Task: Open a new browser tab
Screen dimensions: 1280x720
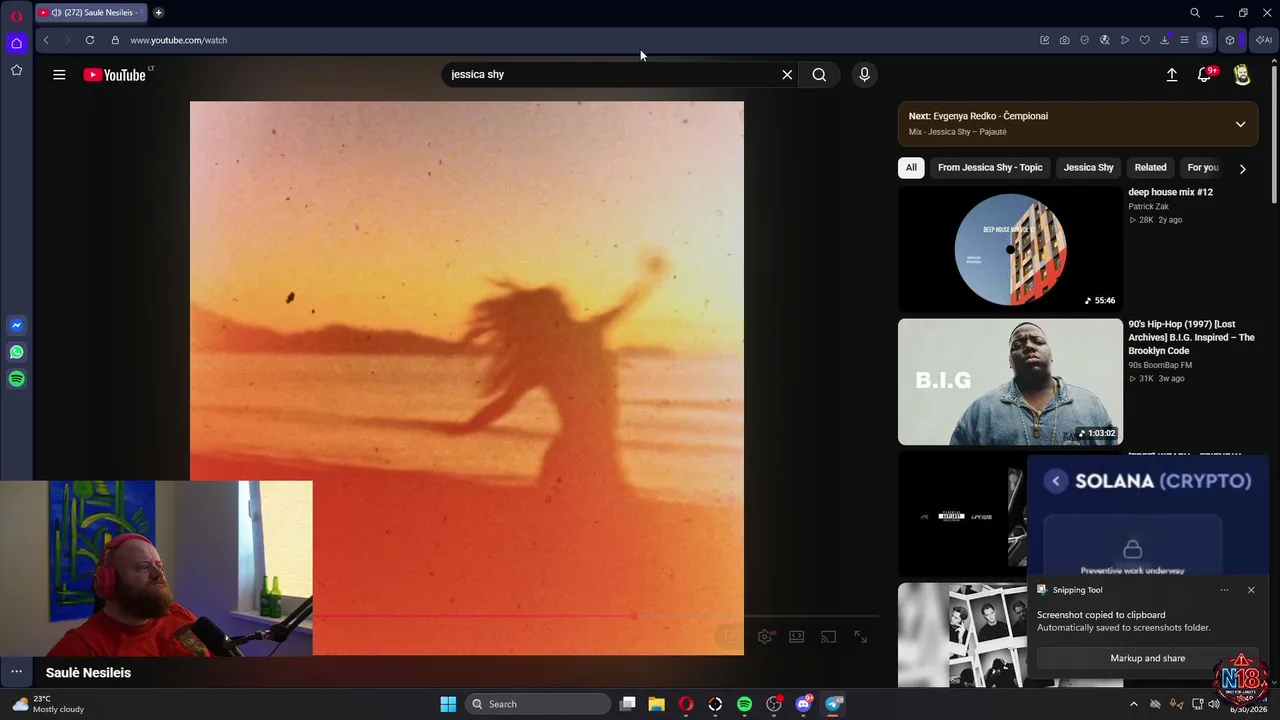Action: pos(158,13)
